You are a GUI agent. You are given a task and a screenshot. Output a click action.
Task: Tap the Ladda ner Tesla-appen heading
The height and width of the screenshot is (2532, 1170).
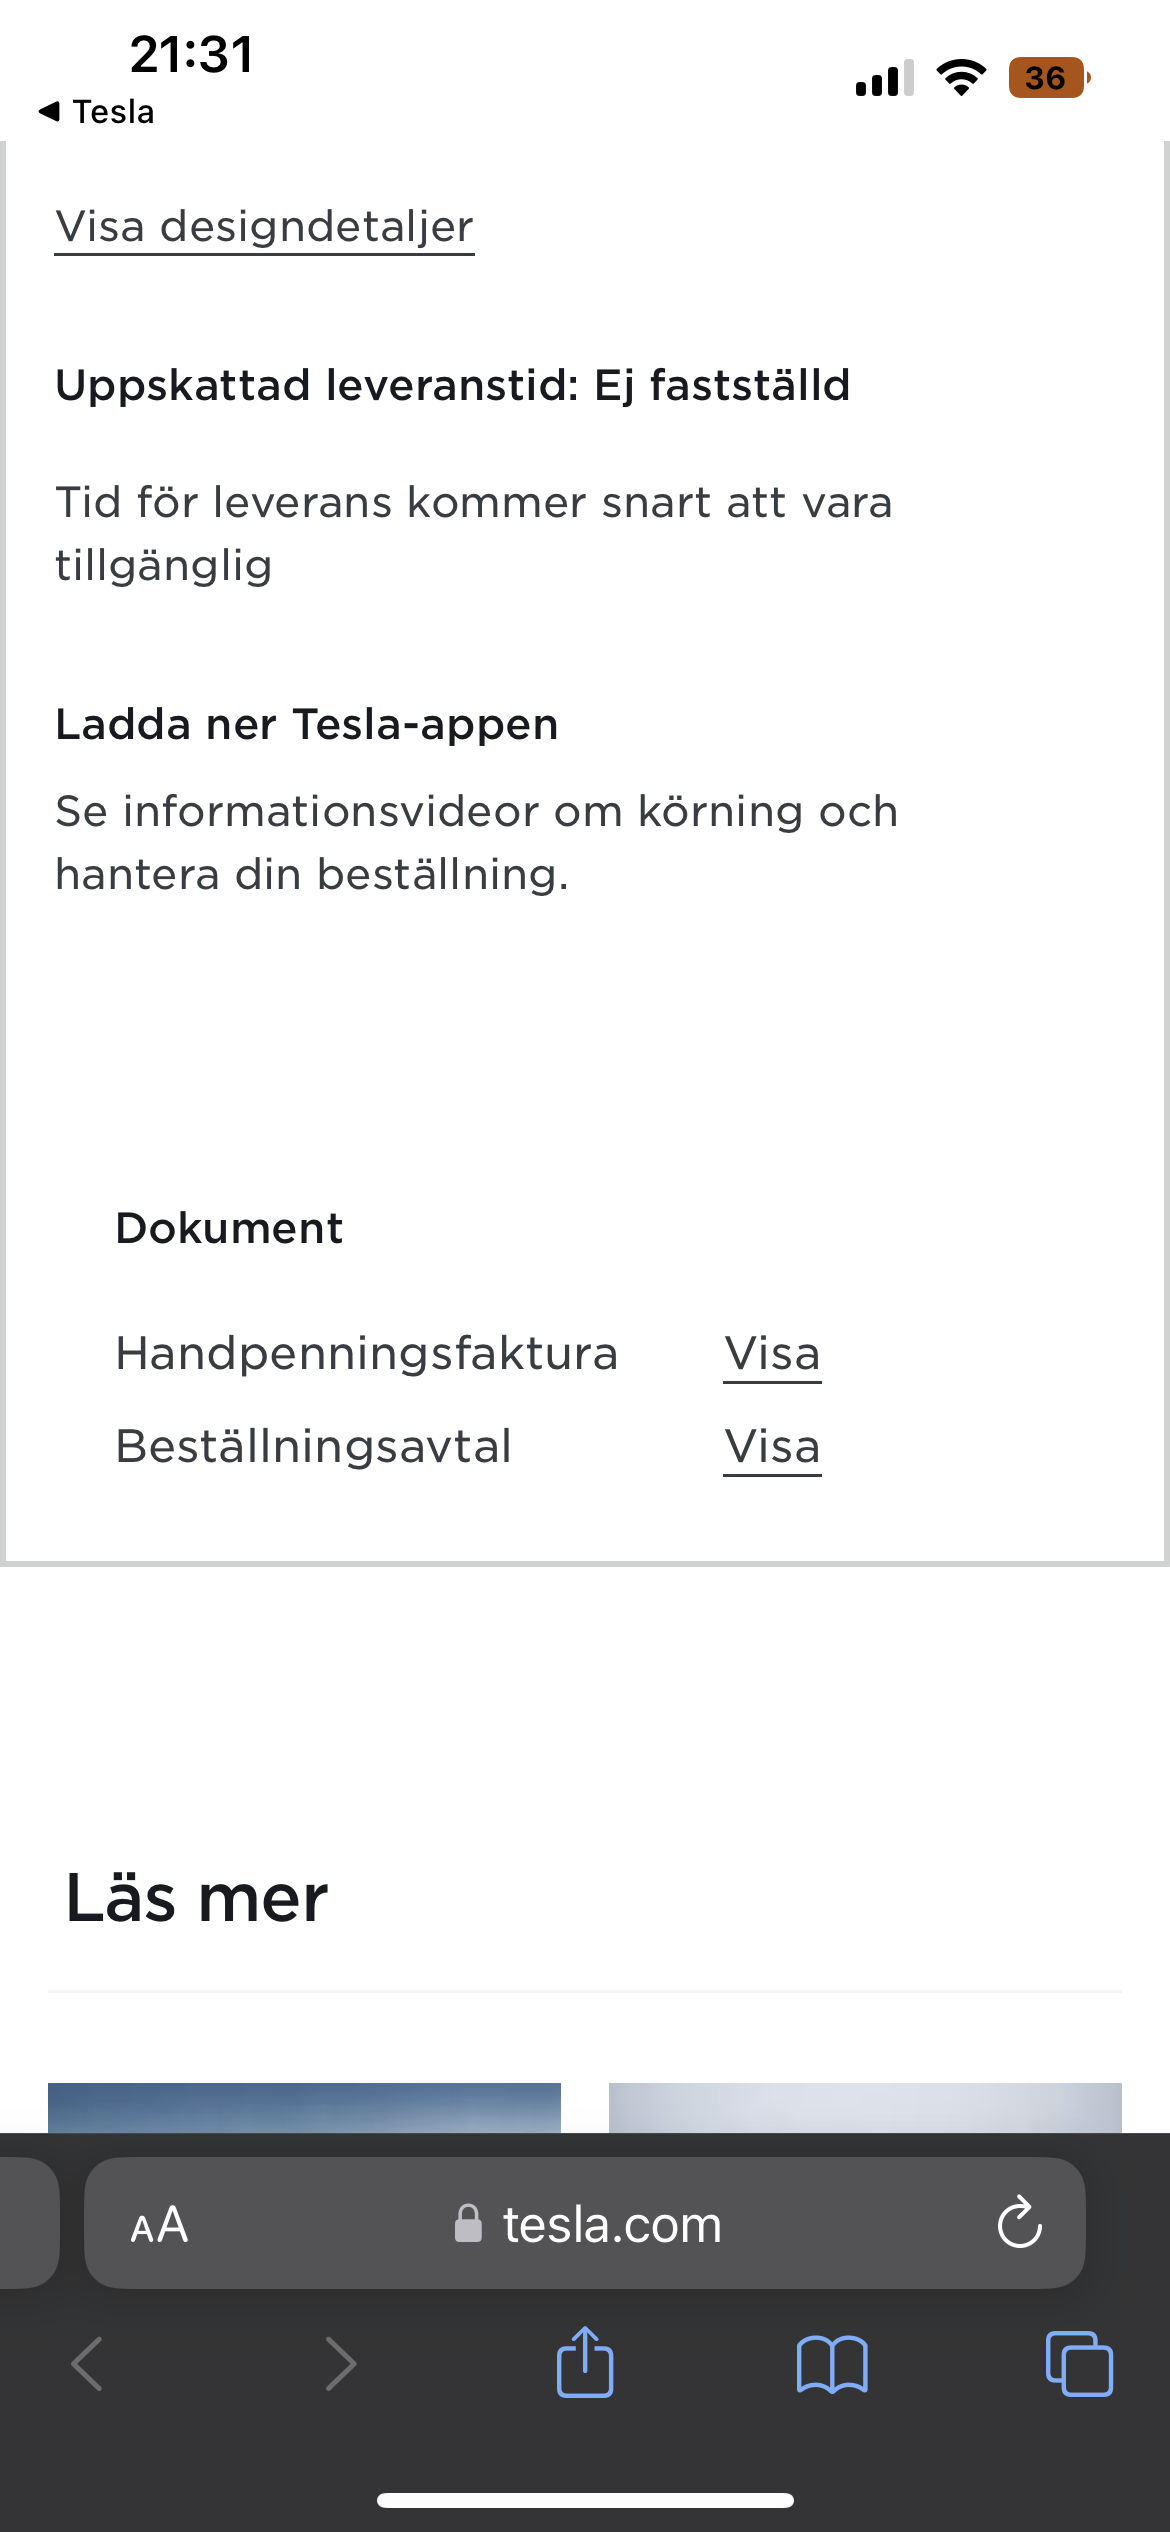[307, 724]
